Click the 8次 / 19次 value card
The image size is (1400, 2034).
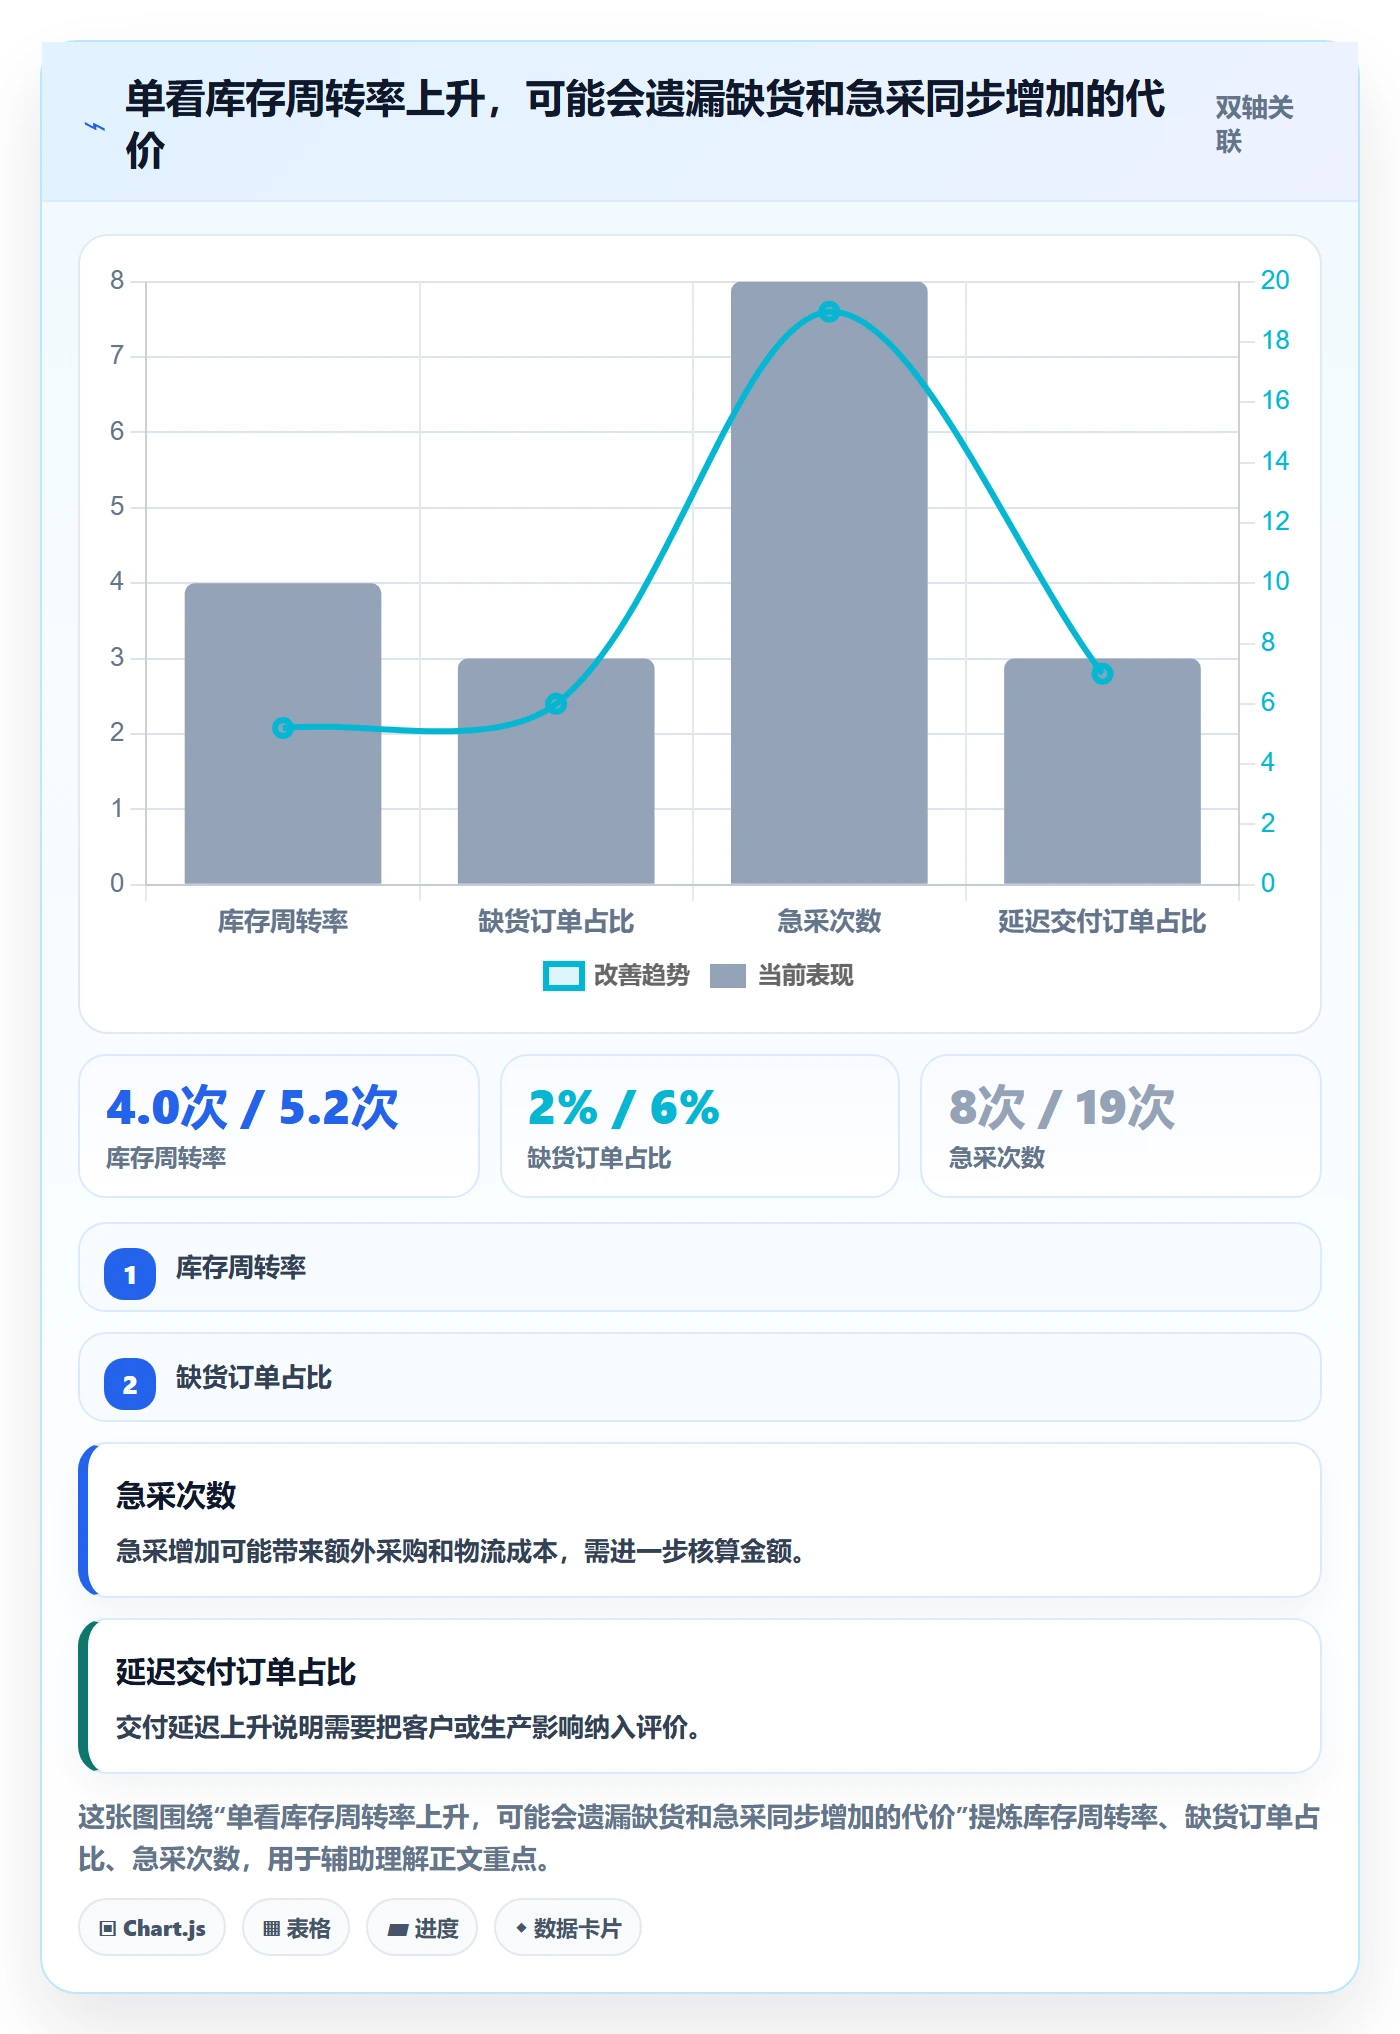click(1121, 1126)
